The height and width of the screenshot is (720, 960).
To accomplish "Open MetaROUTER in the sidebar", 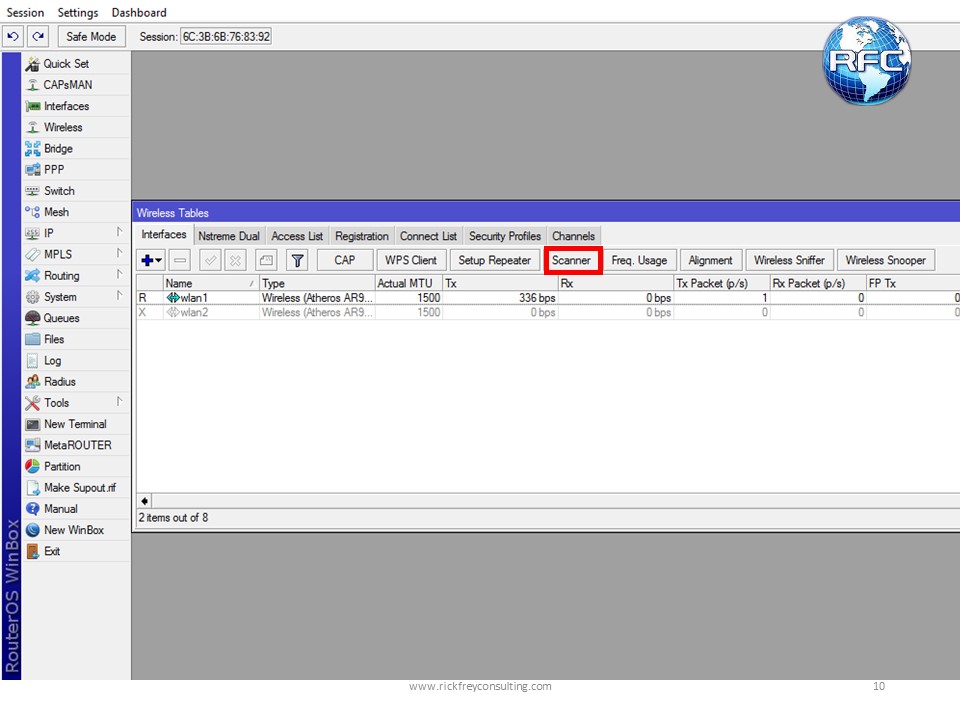I will 77,446.
